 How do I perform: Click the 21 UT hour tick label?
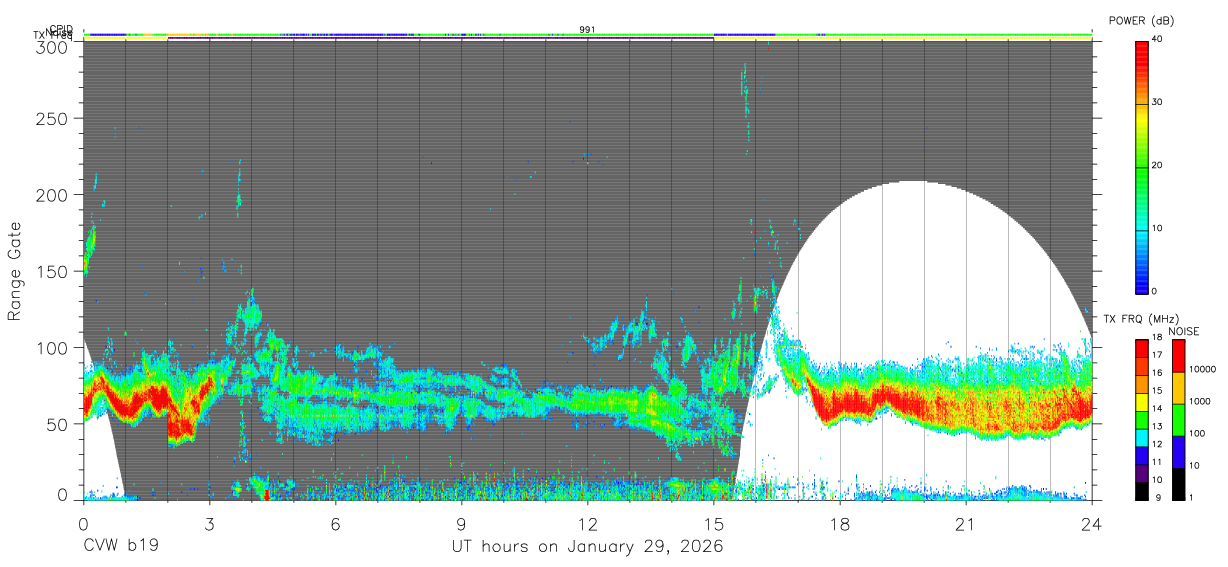click(966, 523)
